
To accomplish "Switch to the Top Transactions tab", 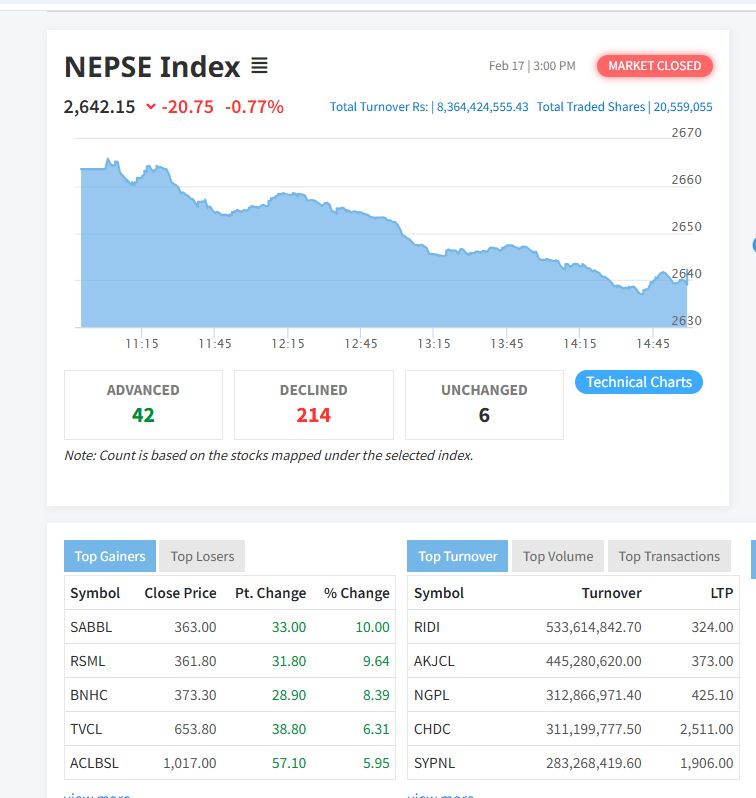I will point(668,556).
